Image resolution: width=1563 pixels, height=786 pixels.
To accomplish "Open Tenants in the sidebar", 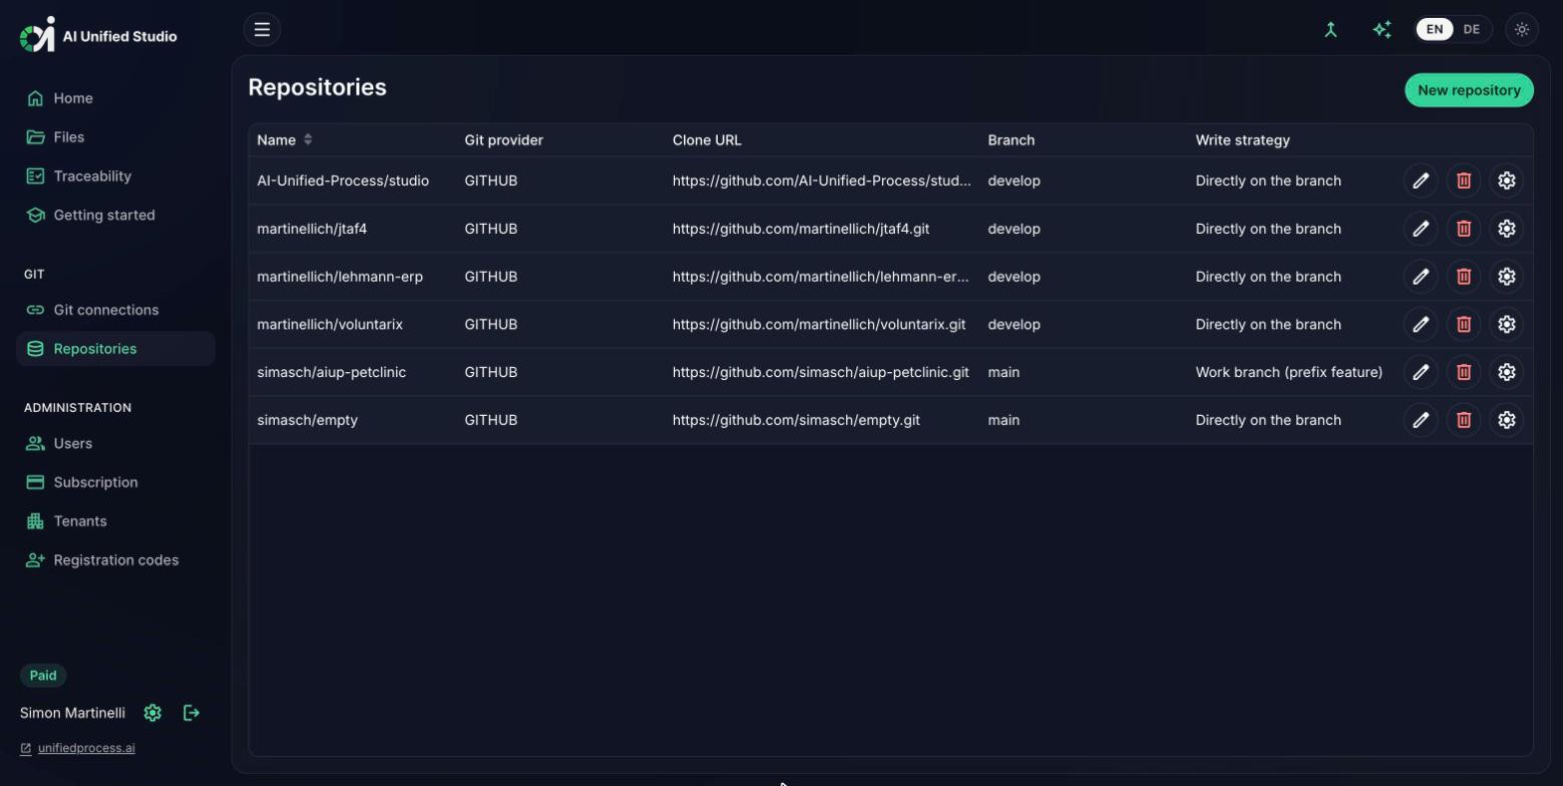I will point(115,521).
